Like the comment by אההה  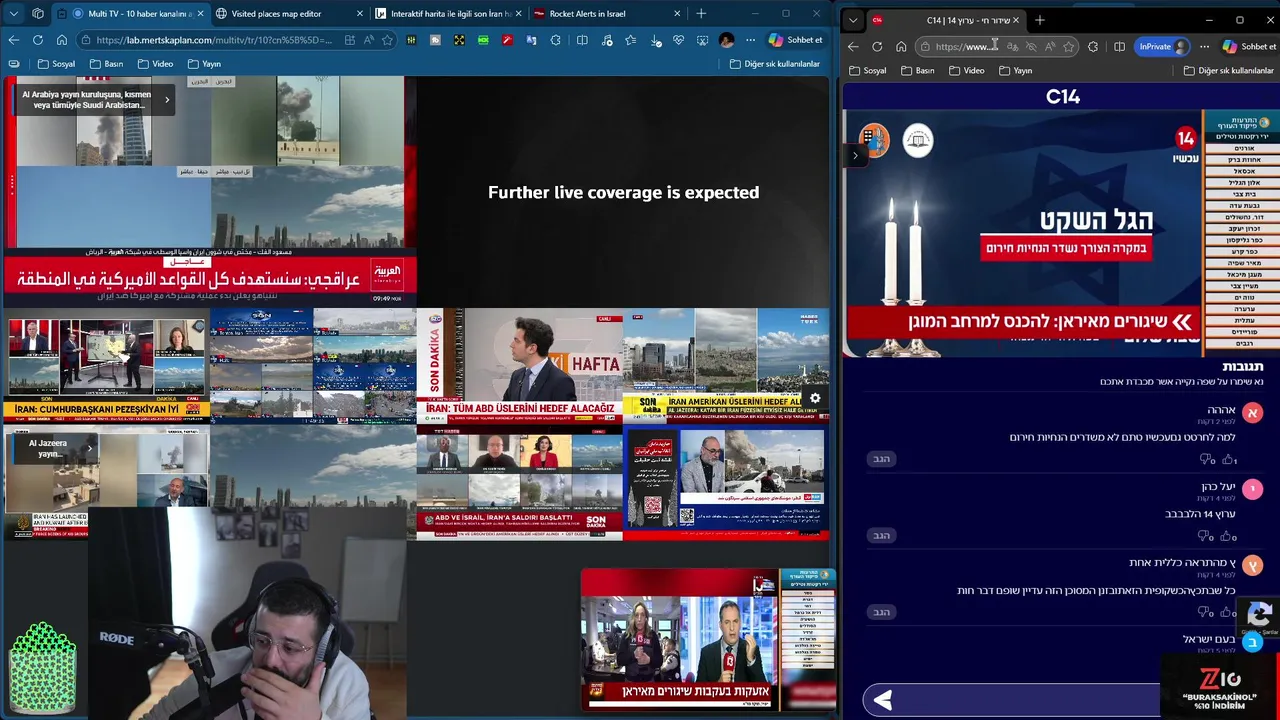pos(1228,459)
